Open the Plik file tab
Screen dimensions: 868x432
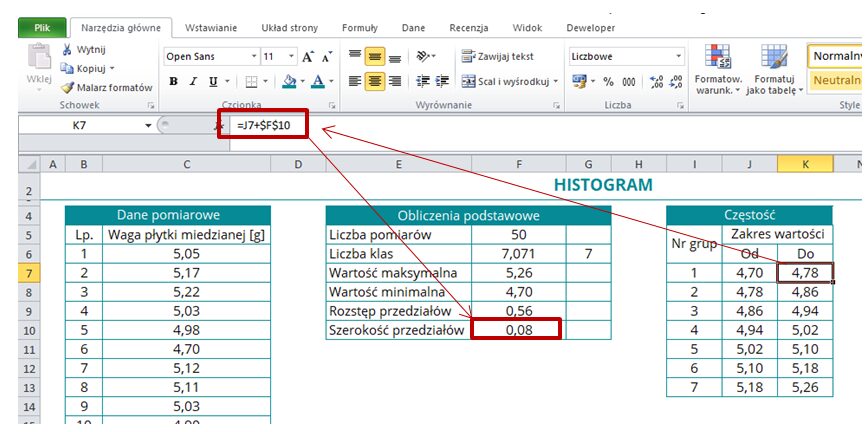point(42,28)
